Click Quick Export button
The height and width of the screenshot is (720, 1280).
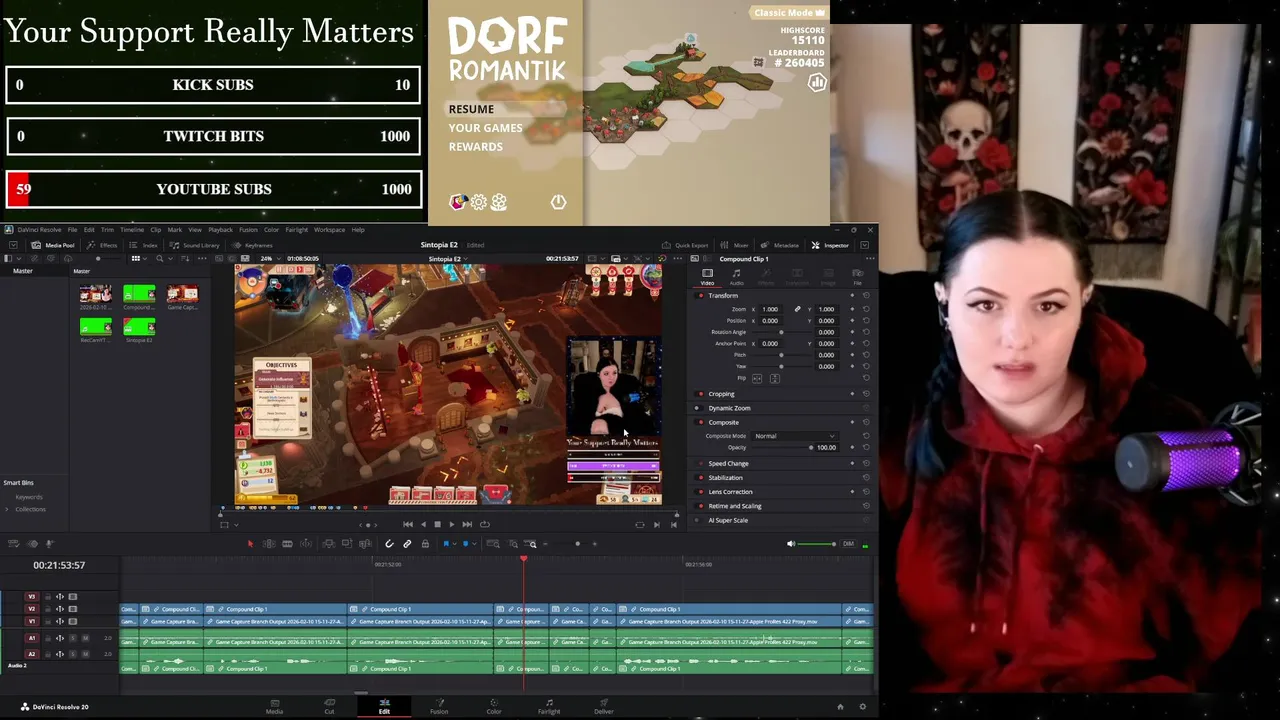click(x=685, y=245)
